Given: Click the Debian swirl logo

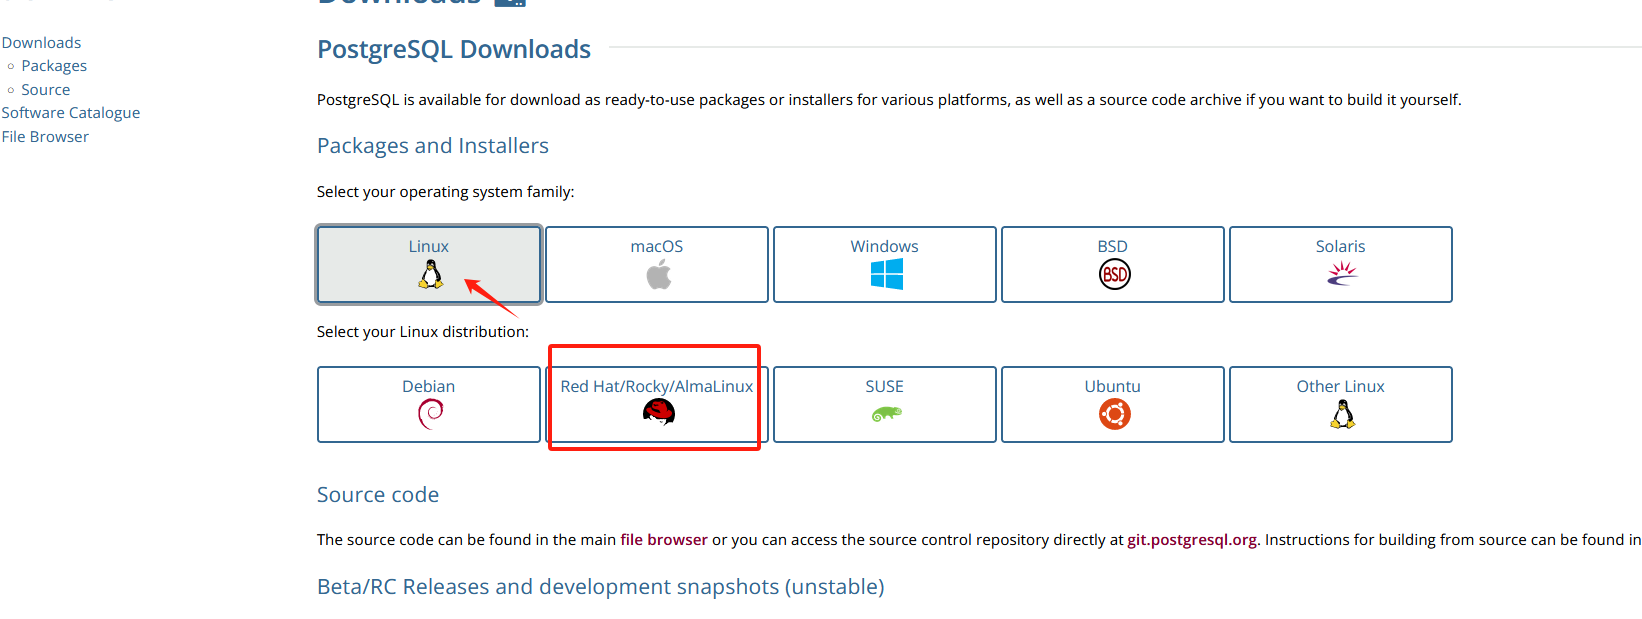Looking at the screenshot, I should (430, 413).
